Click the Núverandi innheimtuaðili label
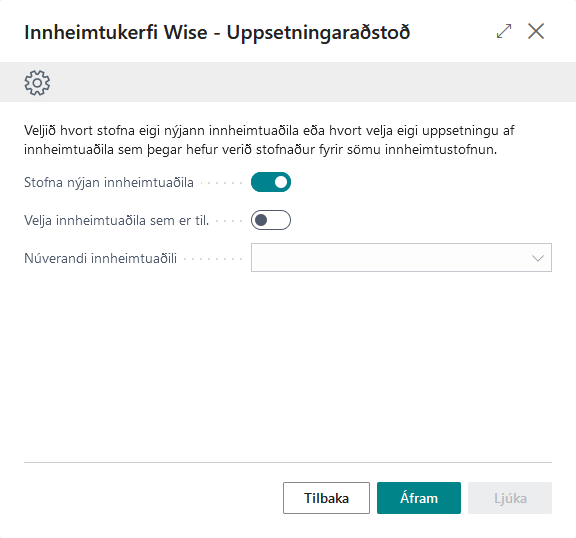576x538 pixels. point(100,258)
